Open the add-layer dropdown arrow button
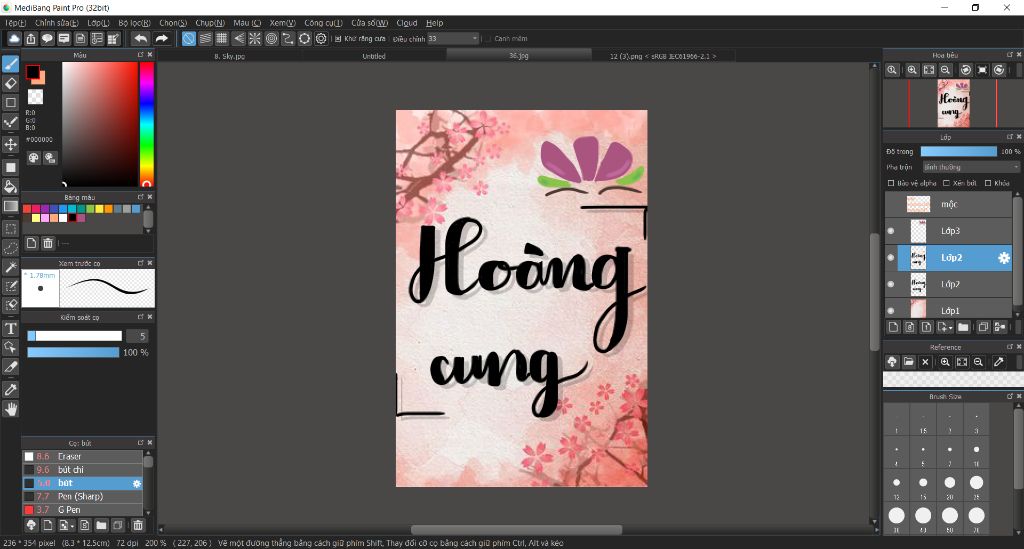Viewport: 1024px width, 549px height. click(x=945, y=327)
